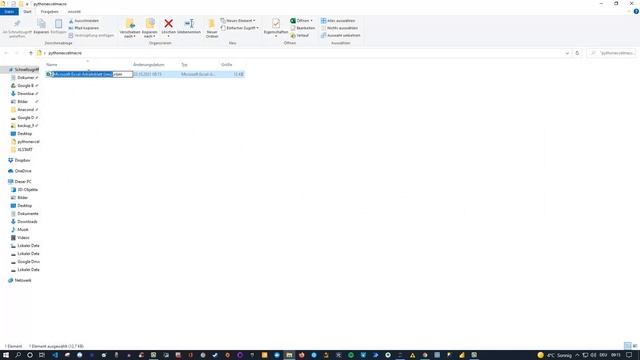
Task: Click Nichts auswählen in ribbon
Action: 339,28
